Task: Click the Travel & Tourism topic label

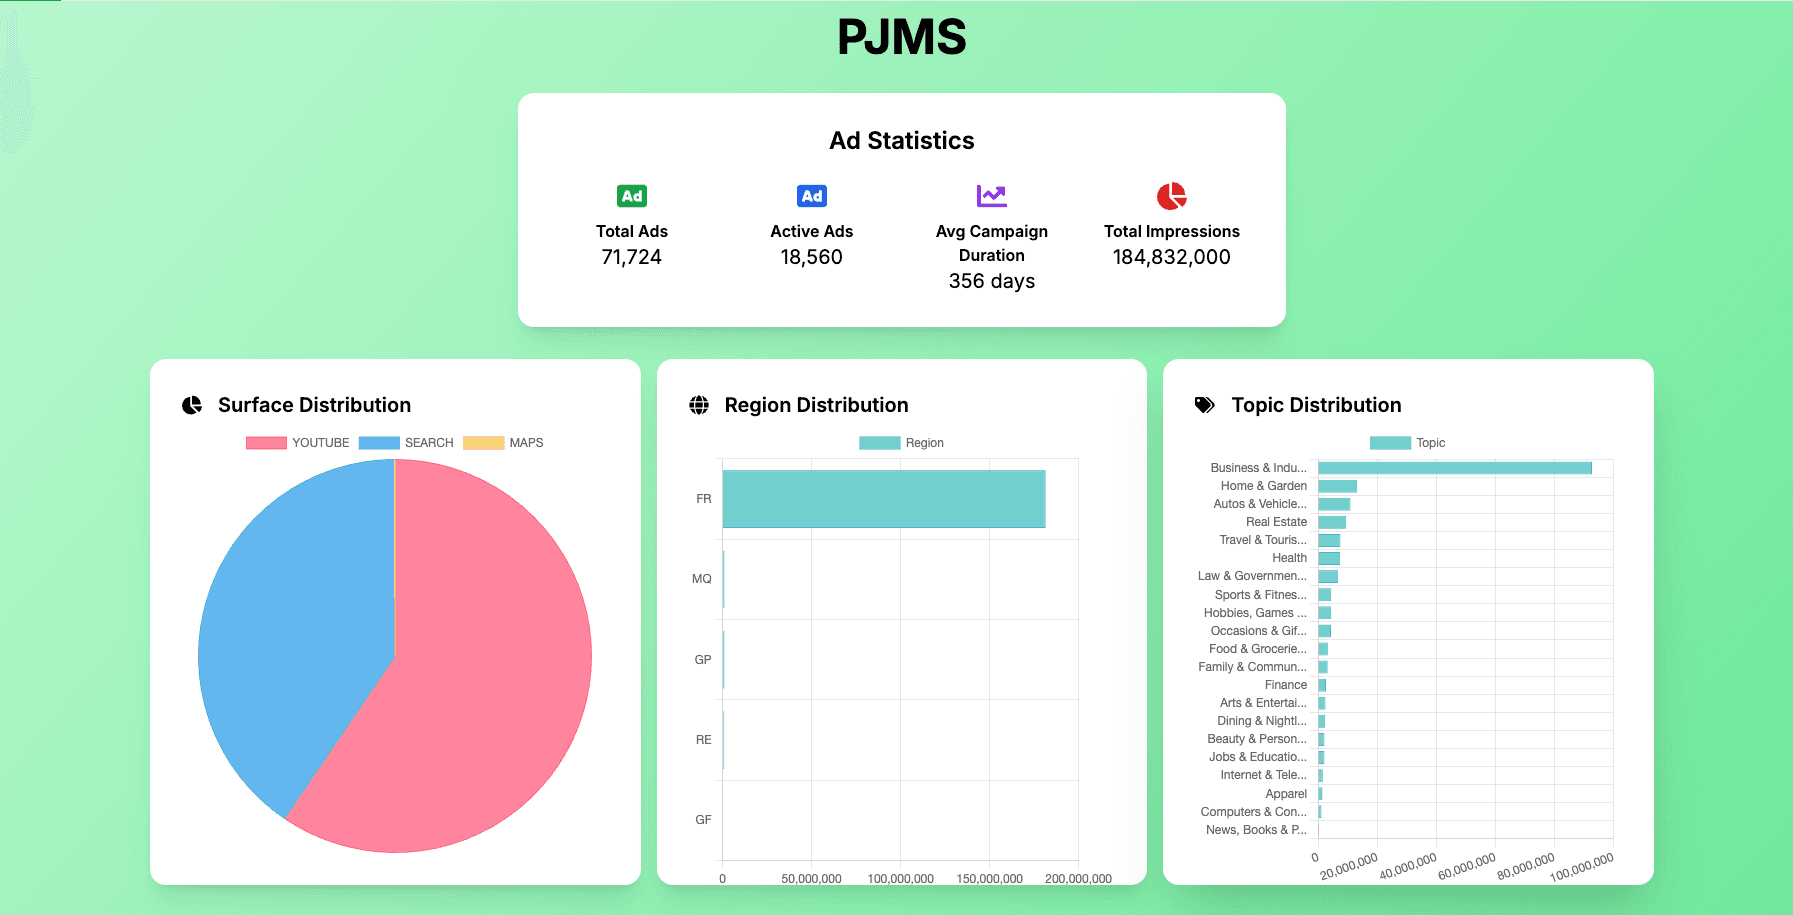Action: point(1263,540)
